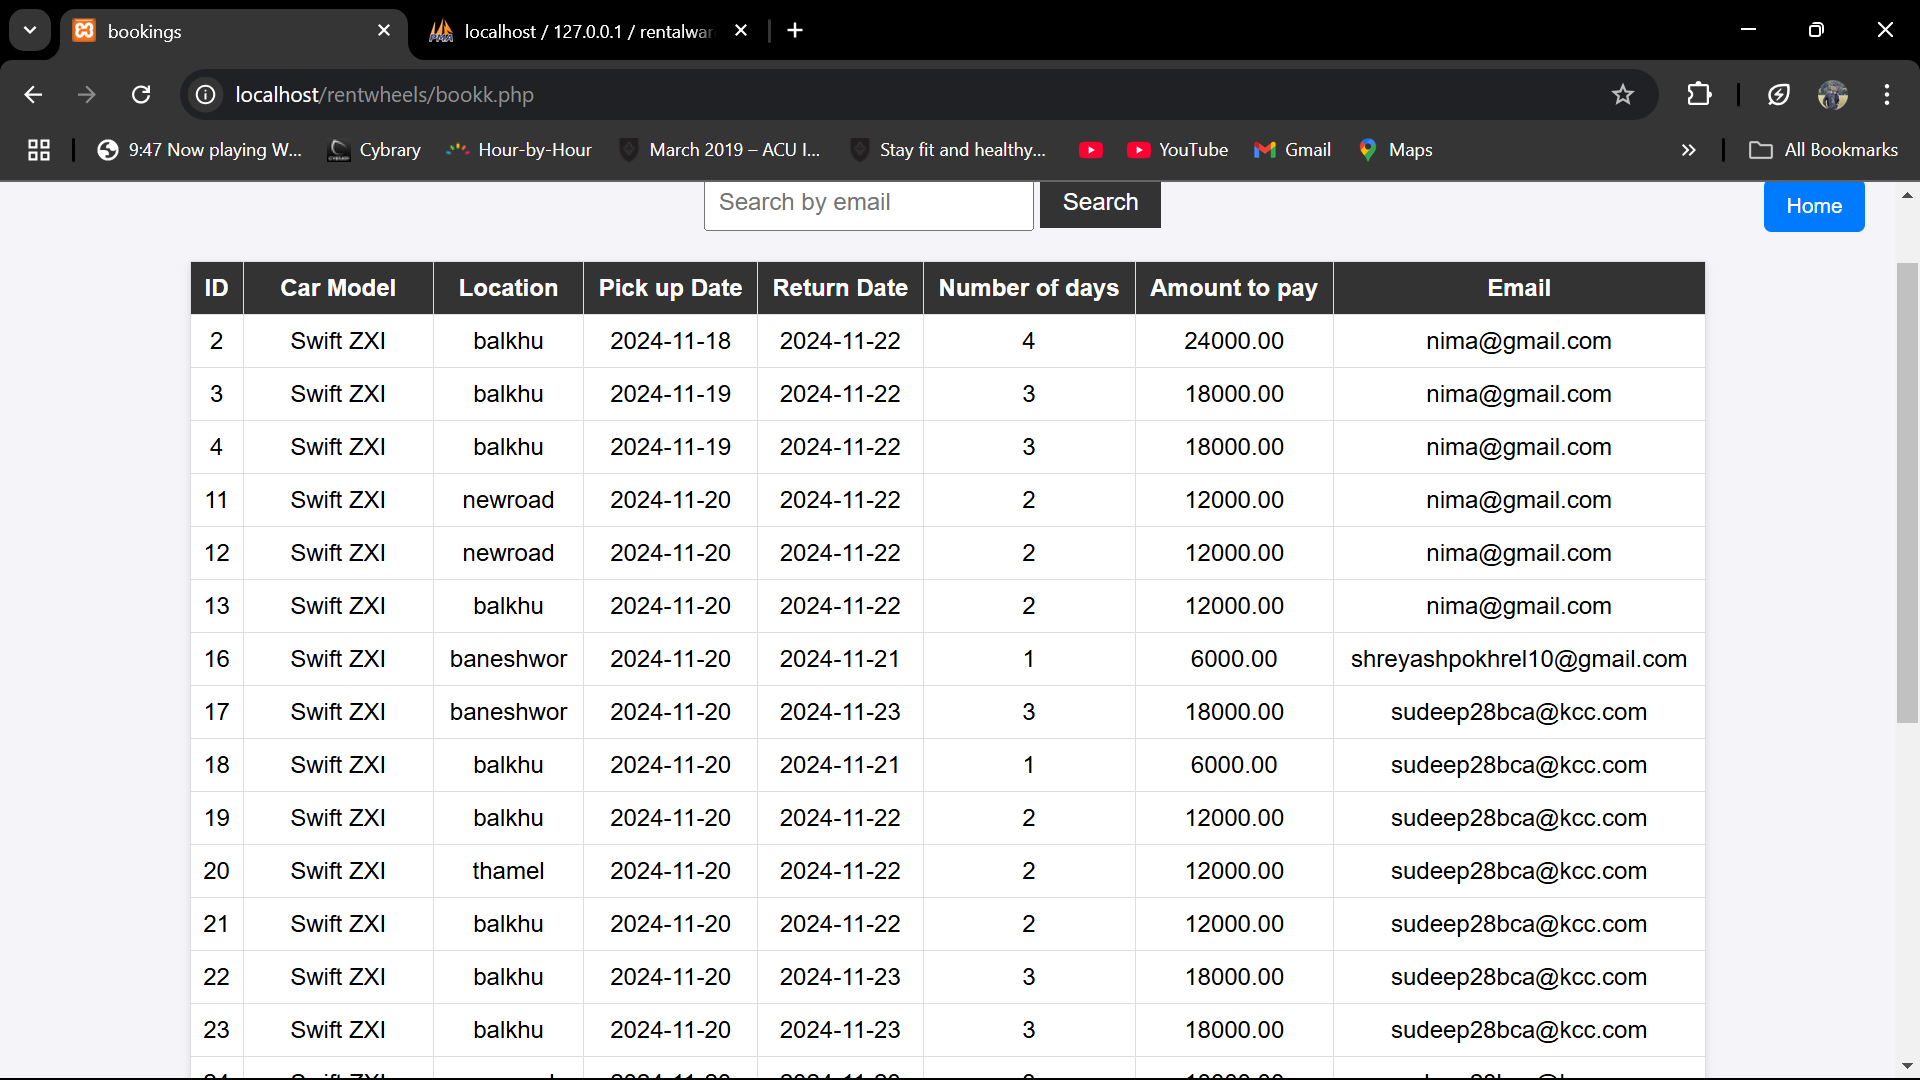Viewport: 1920px width, 1080px height.
Task: Select return date 2024-11-21 in row 16
Action: pyautogui.click(x=840, y=659)
